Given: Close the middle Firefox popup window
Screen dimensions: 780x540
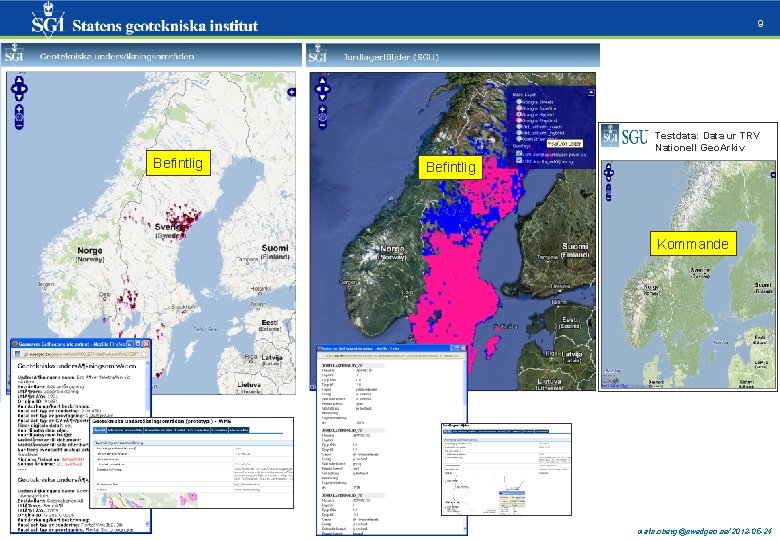Looking at the screenshot, I should click(x=463, y=348).
